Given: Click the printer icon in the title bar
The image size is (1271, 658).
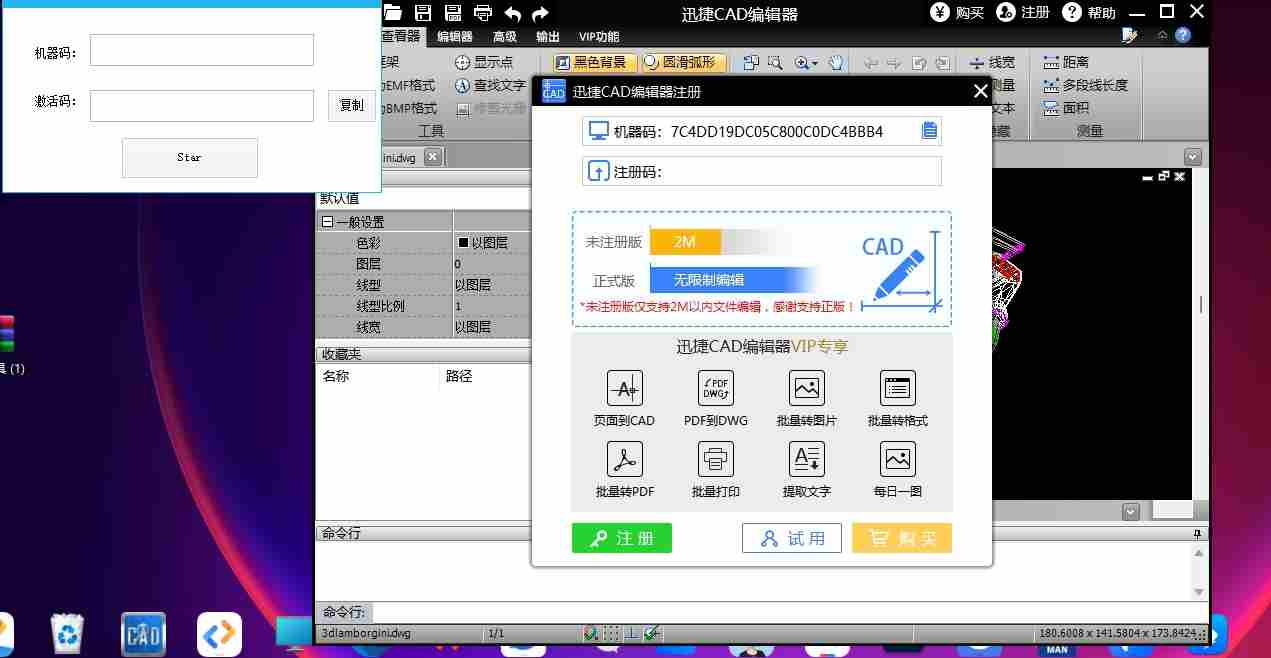Looking at the screenshot, I should (x=483, y=13).
